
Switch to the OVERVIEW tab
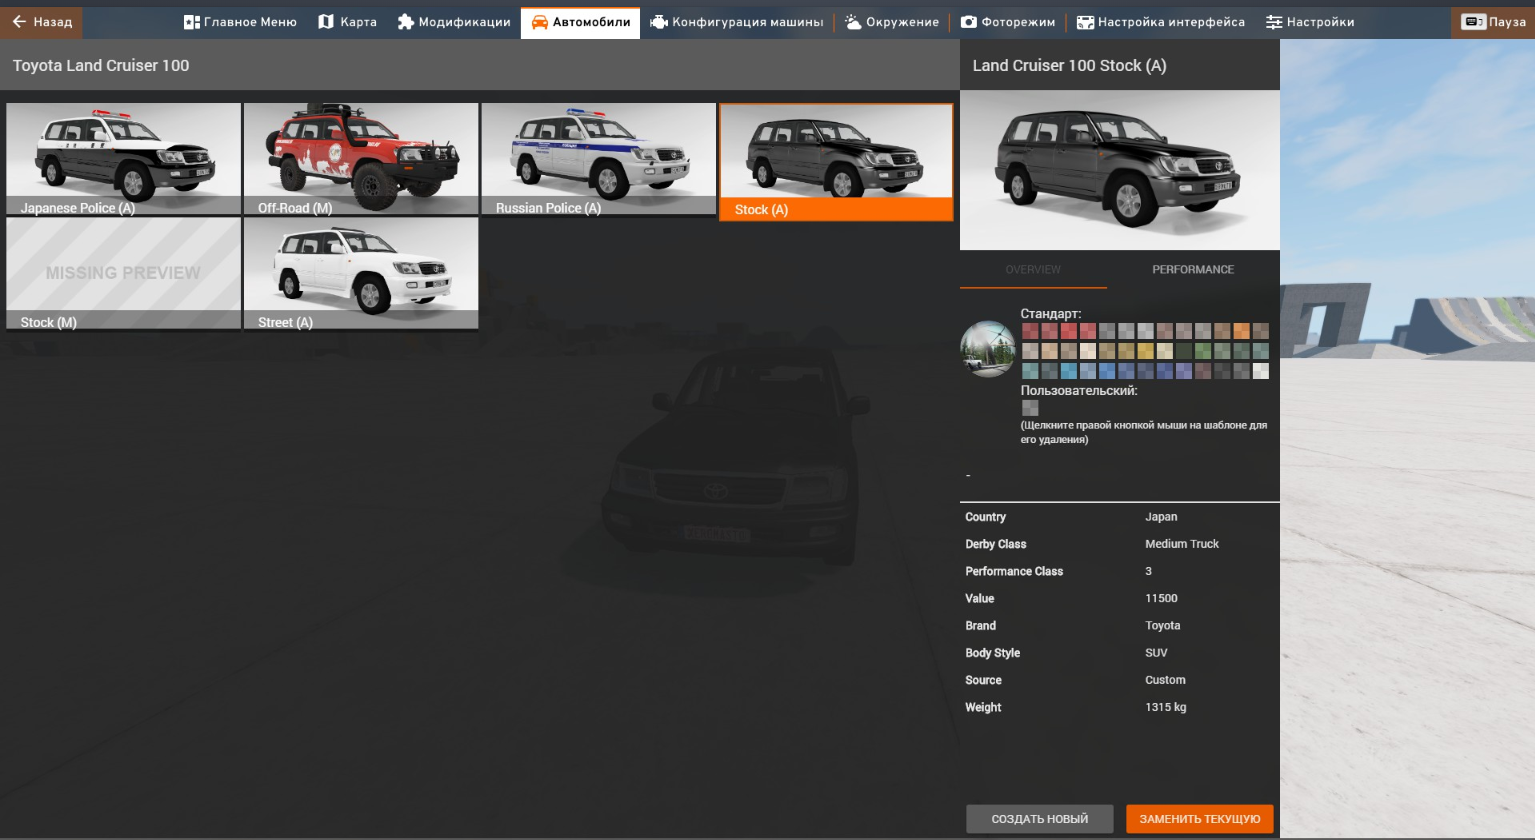click(x=1033, y=269)
